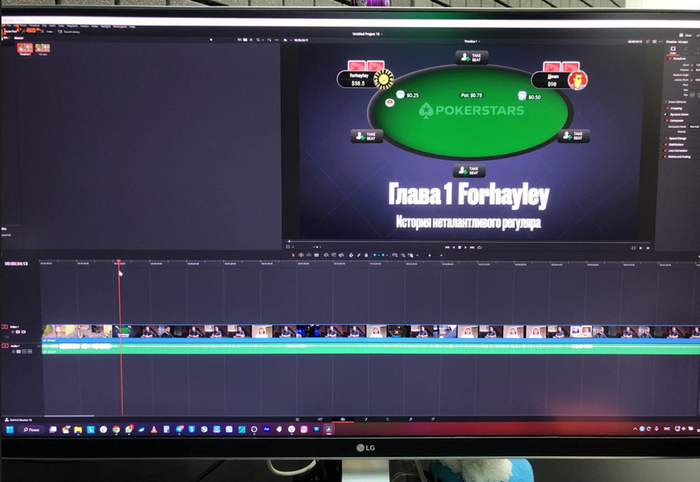This screenshot has height=482, width=700.
Task: Click the green audio clip on Audio 1
Action: tap(371, 348)
